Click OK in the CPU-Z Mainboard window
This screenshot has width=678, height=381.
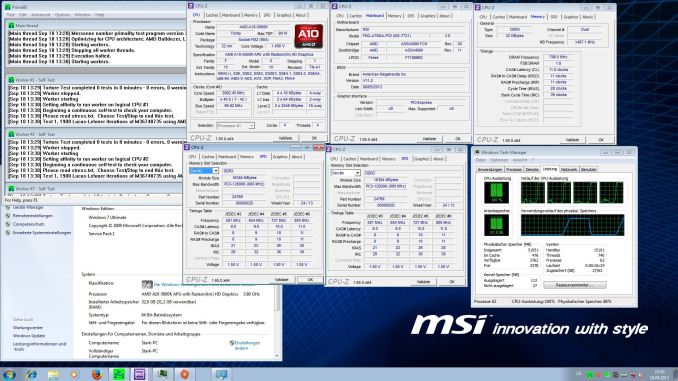click(x=458, y=139)
